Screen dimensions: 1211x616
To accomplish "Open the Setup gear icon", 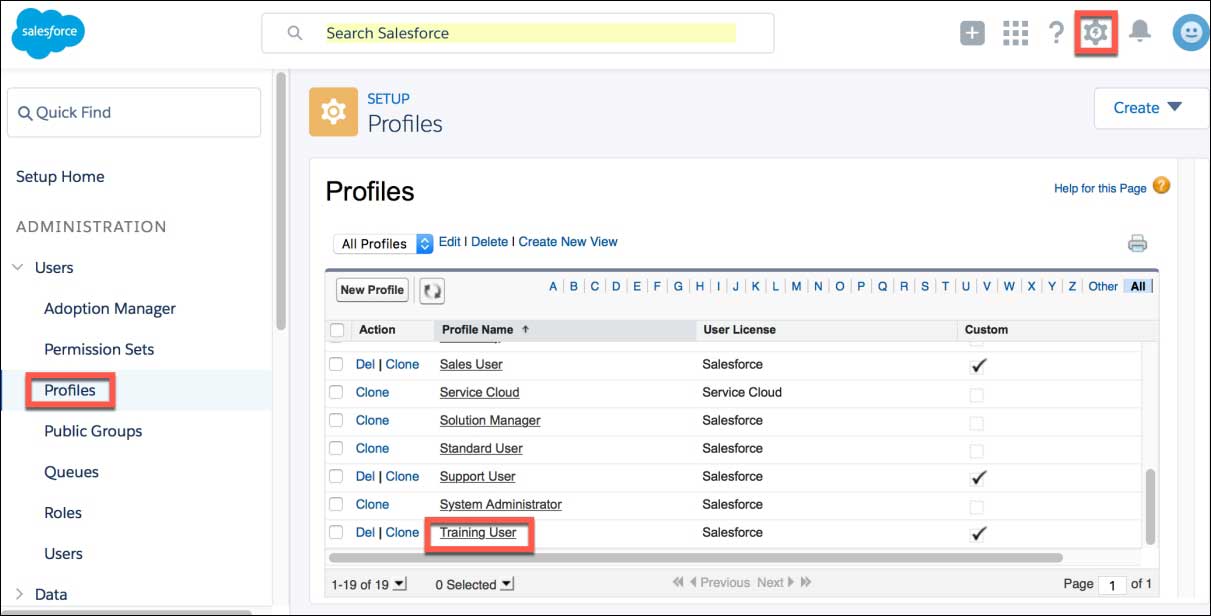I will tap(1096, 33).
